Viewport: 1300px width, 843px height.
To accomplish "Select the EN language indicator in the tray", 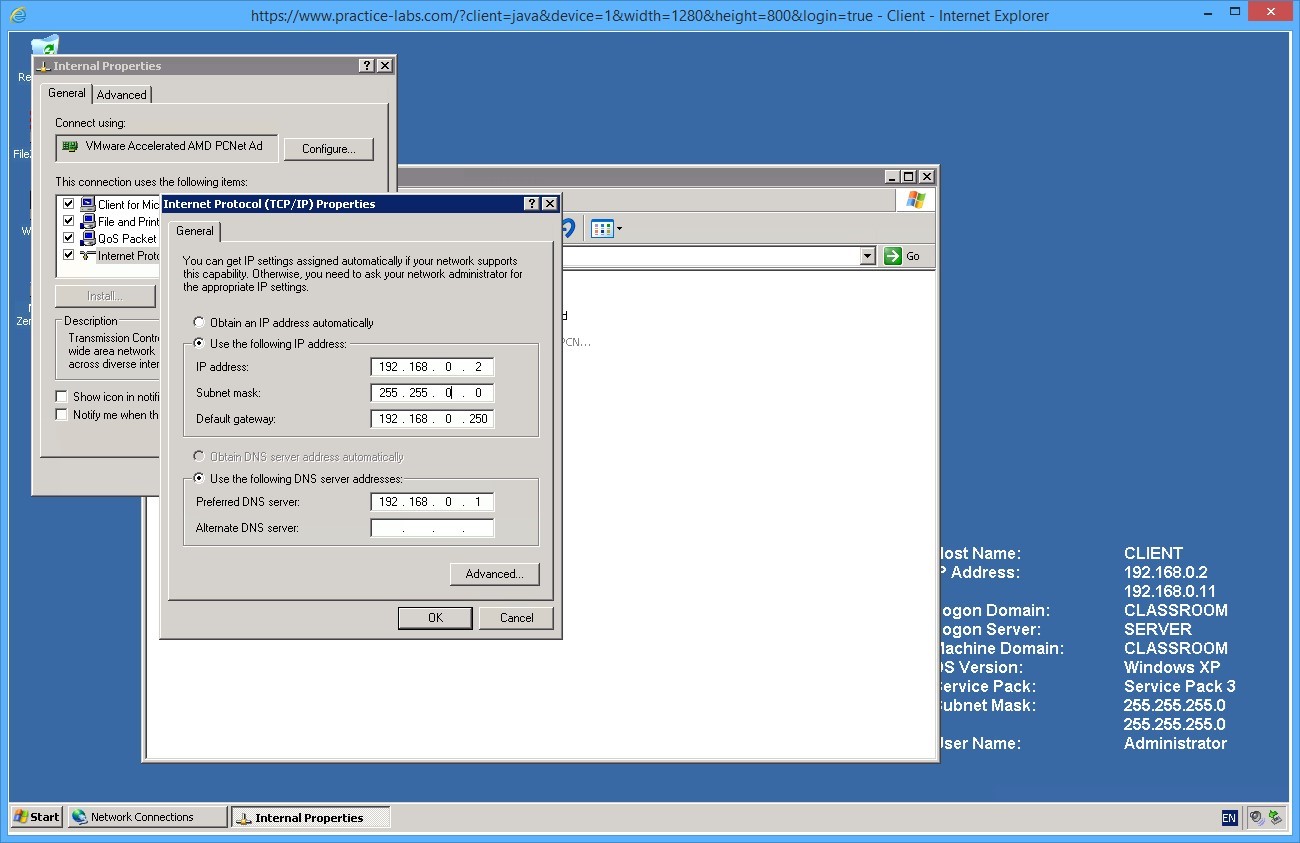I will tap(1228, 818).
